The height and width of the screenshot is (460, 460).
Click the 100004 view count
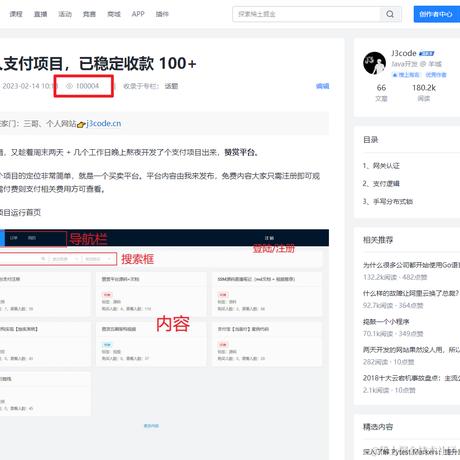click(x=87, y=86)
